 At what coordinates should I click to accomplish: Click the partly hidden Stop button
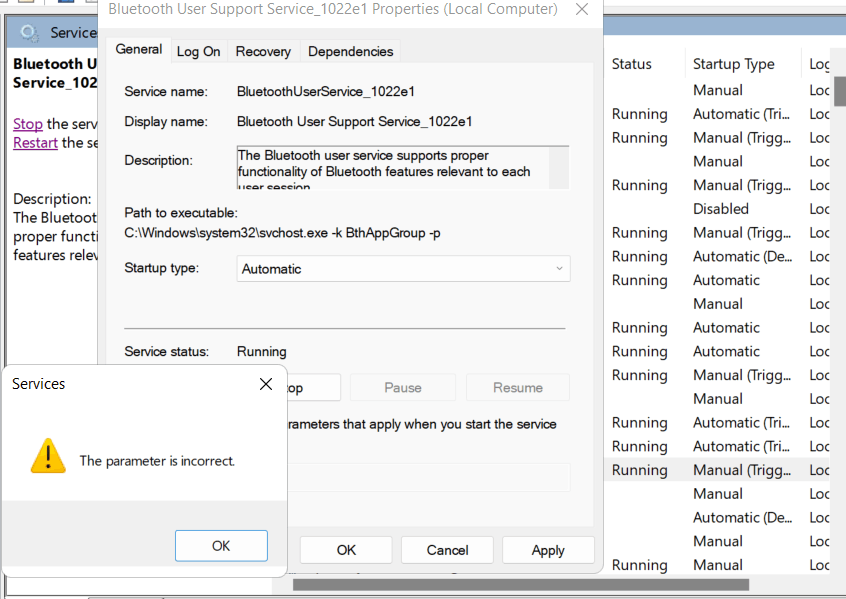tap(313, 387)
